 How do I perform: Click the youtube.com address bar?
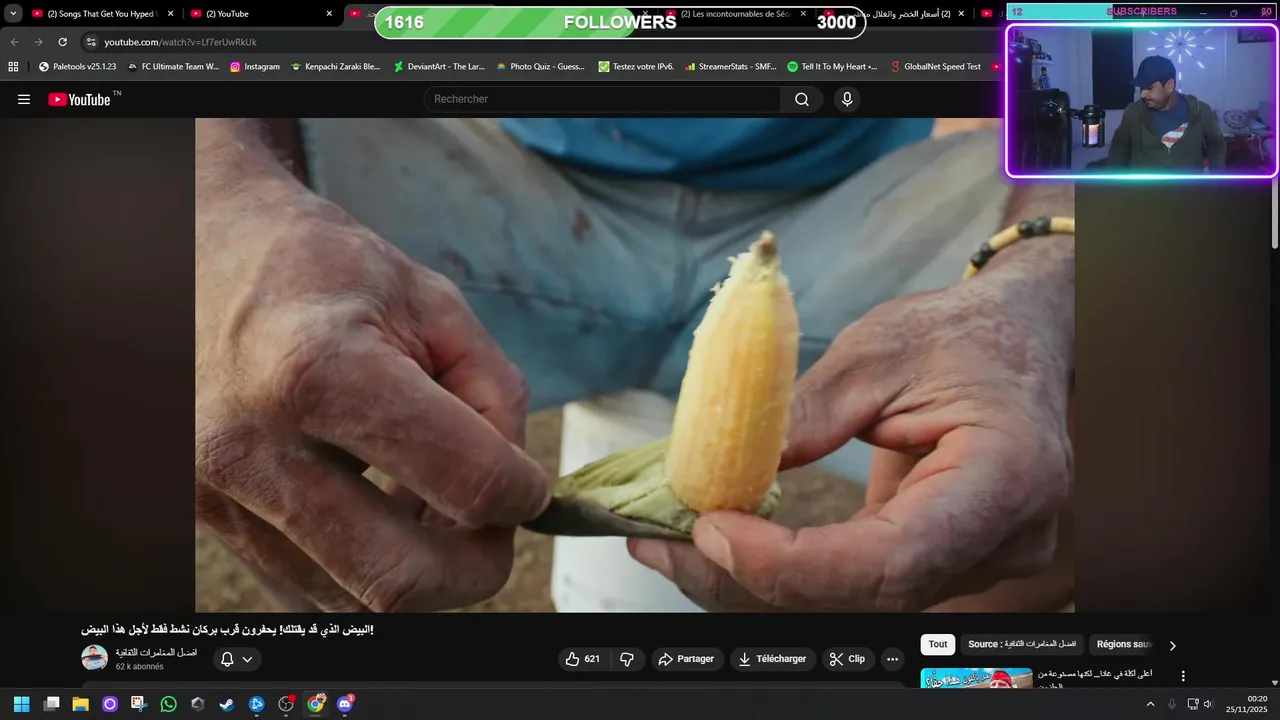540,42
